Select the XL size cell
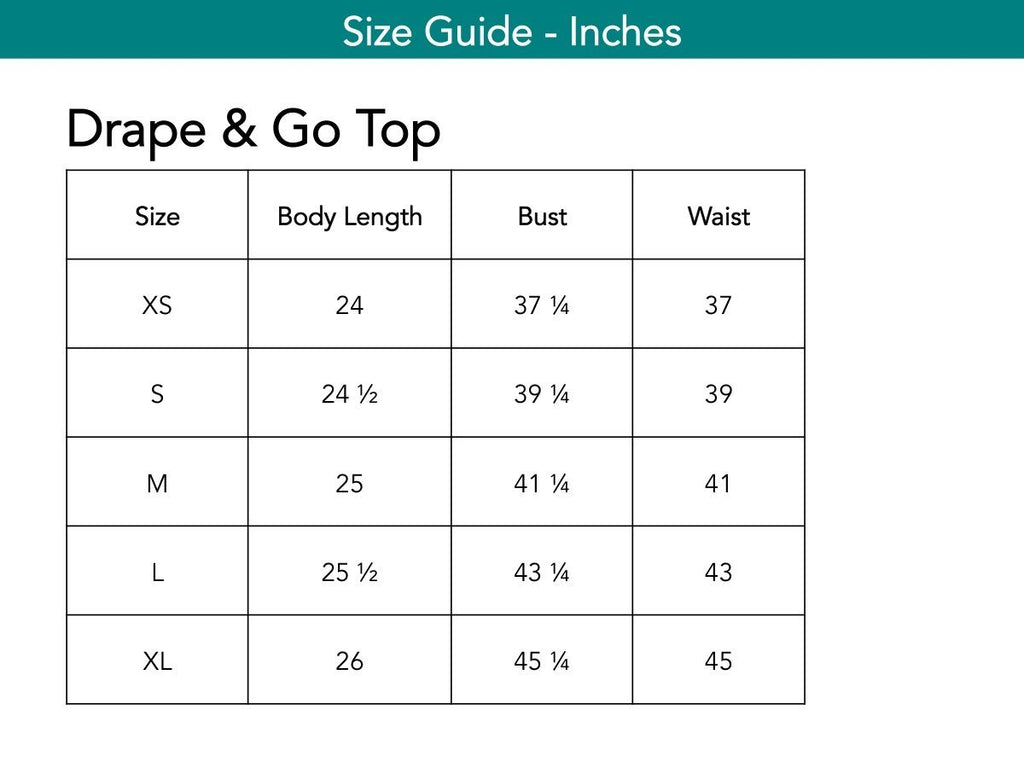 coord(157,661)
